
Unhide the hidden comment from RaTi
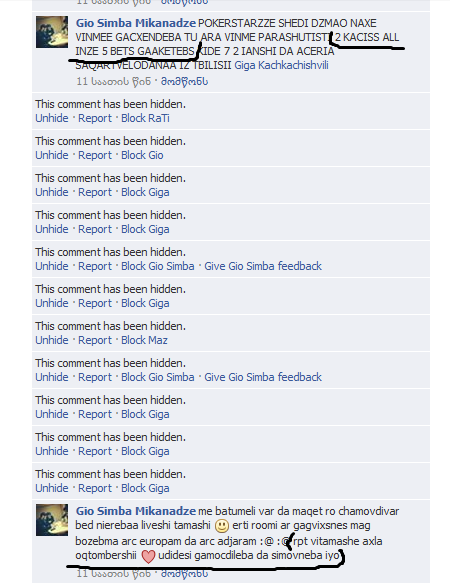tap(52, 118)
